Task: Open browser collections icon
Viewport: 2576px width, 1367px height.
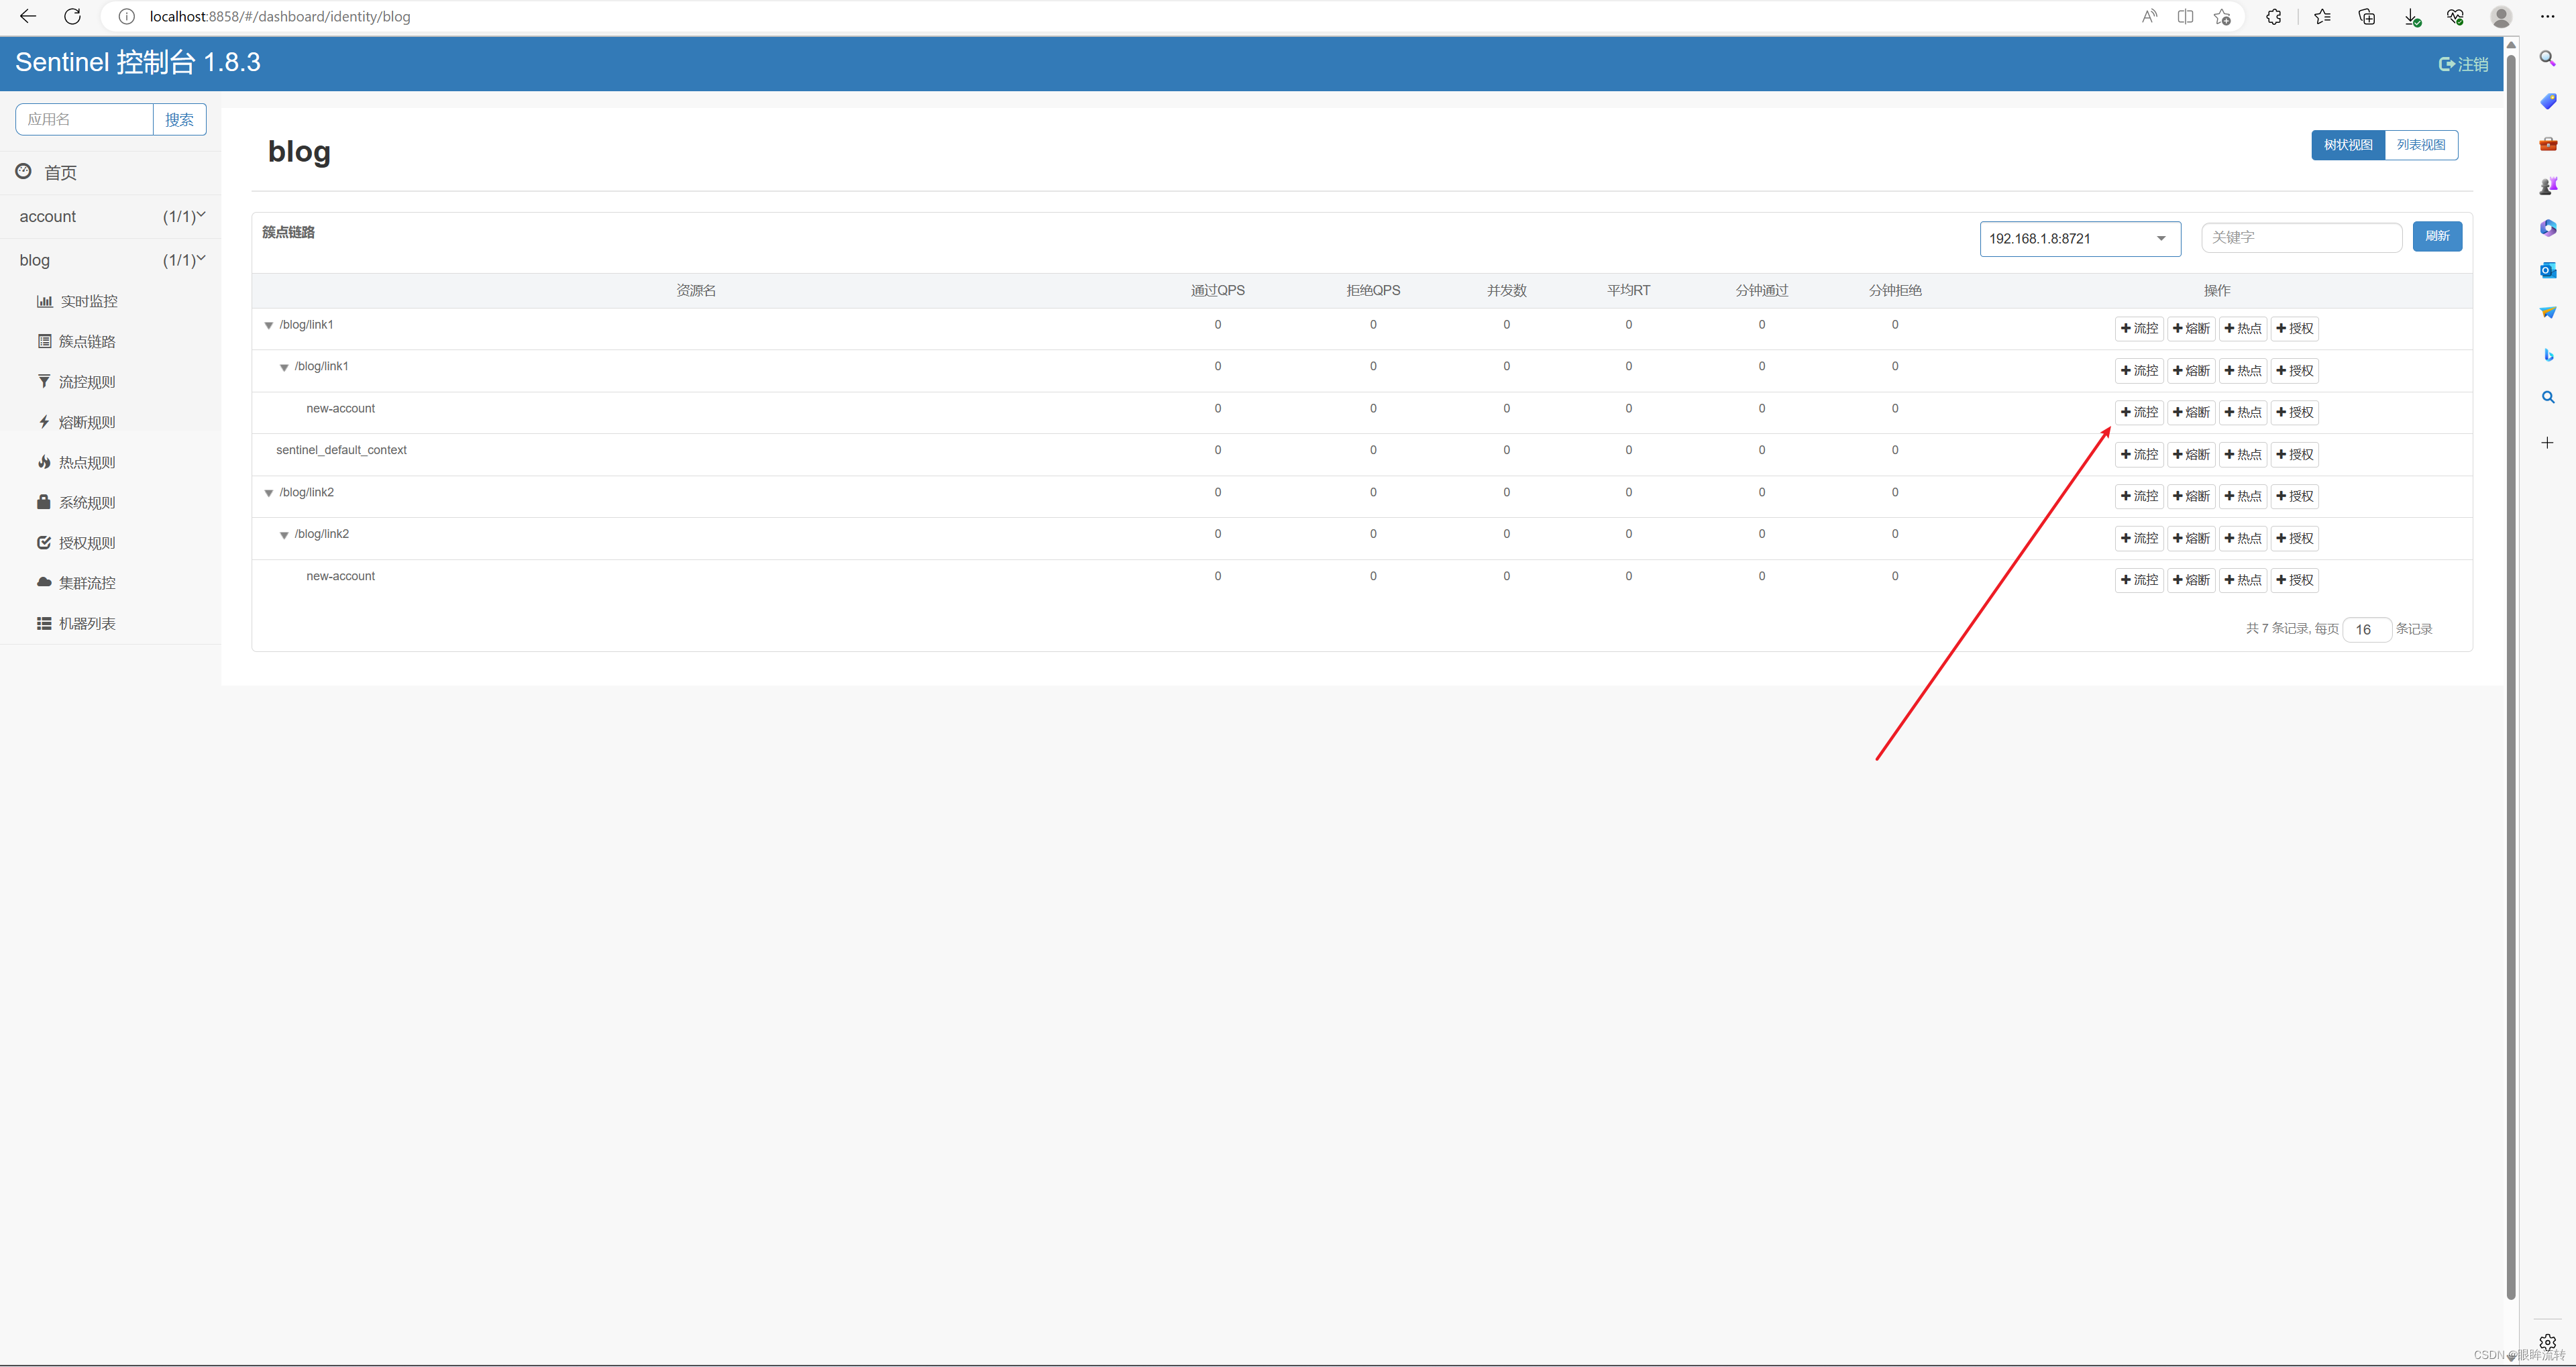Action: tap(2366, 16)
